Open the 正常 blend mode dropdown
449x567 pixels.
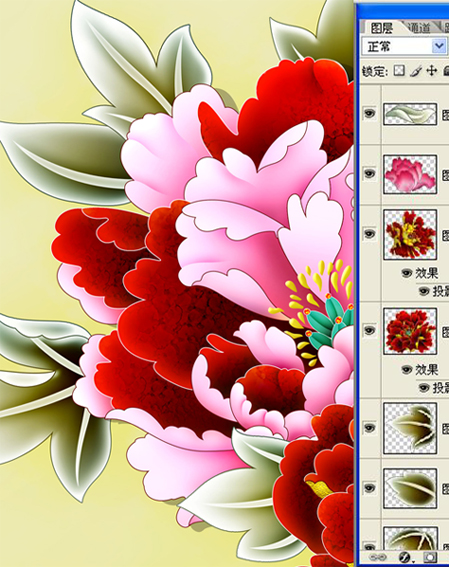(439, 46)
